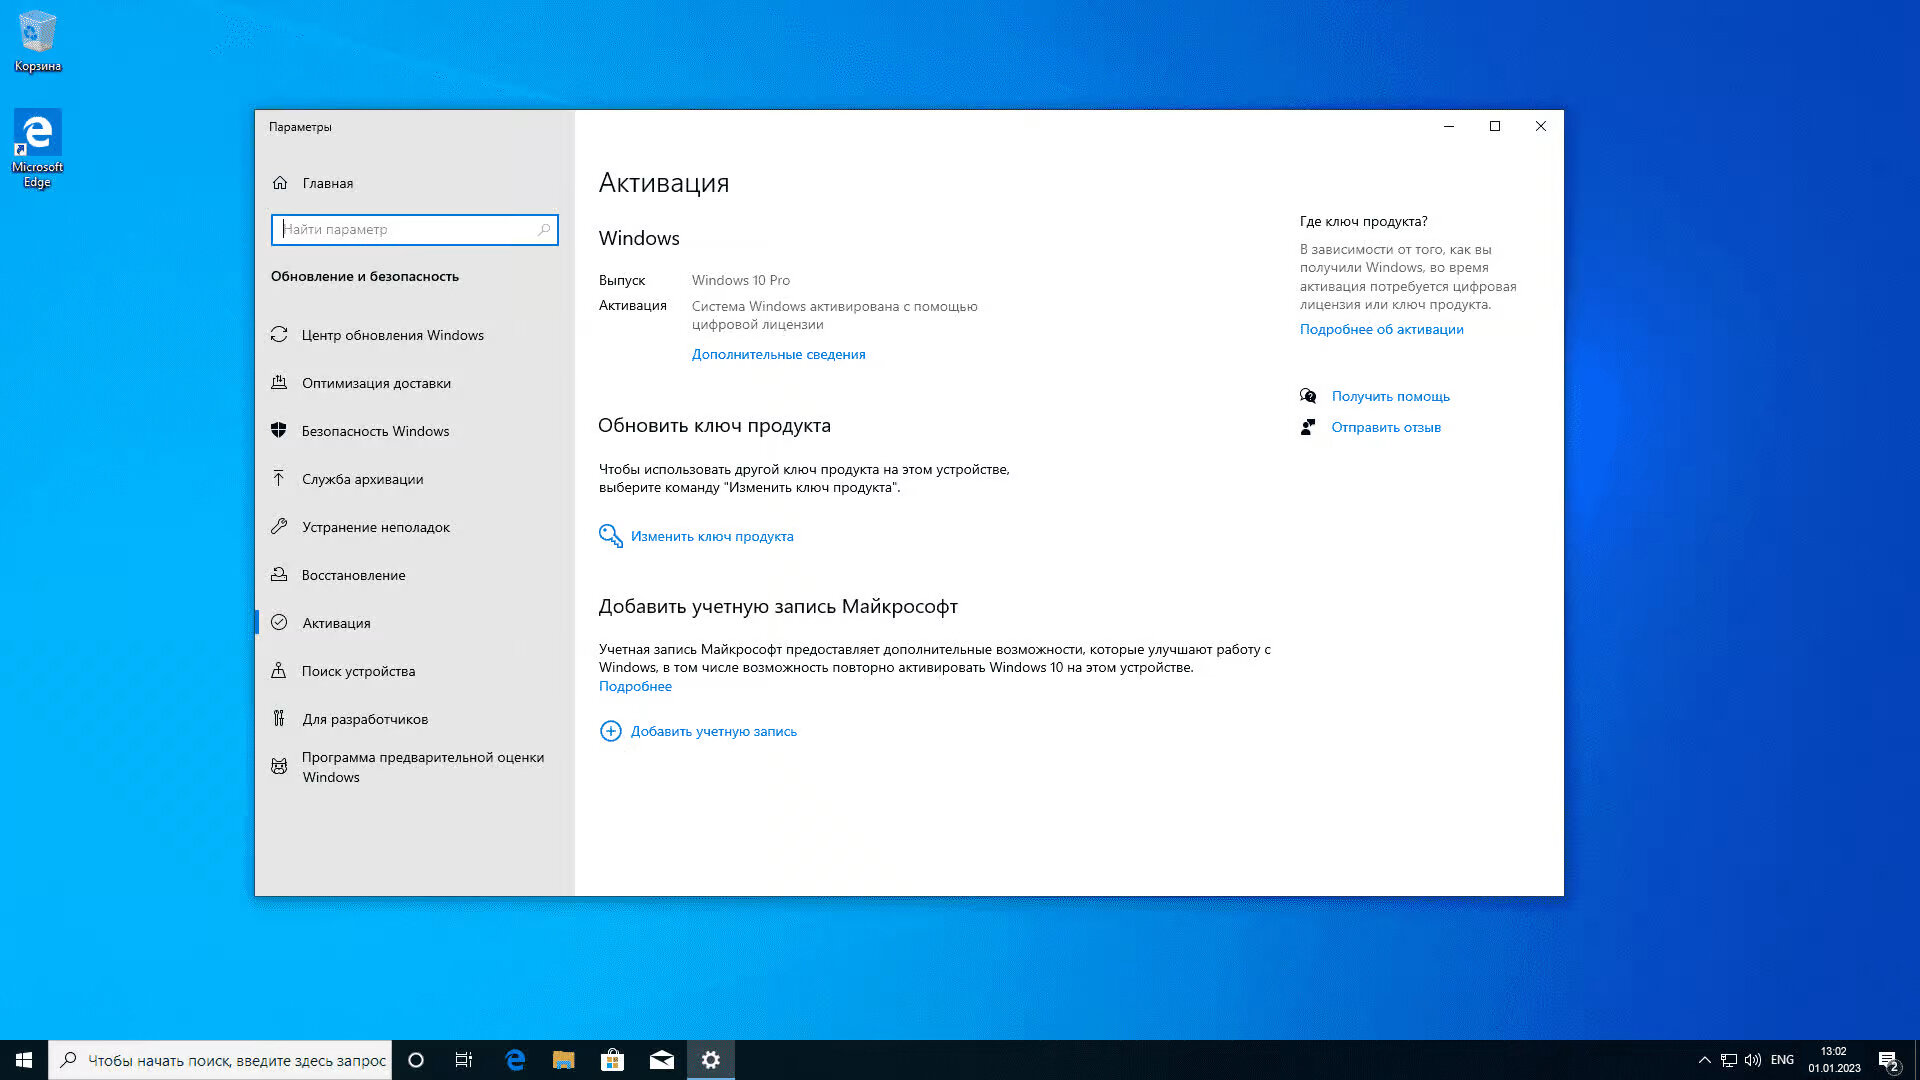This screenshot has width=1920, height=1080.
Task: Open Подробнее об активации link
Action: (x=1381, y=329)
